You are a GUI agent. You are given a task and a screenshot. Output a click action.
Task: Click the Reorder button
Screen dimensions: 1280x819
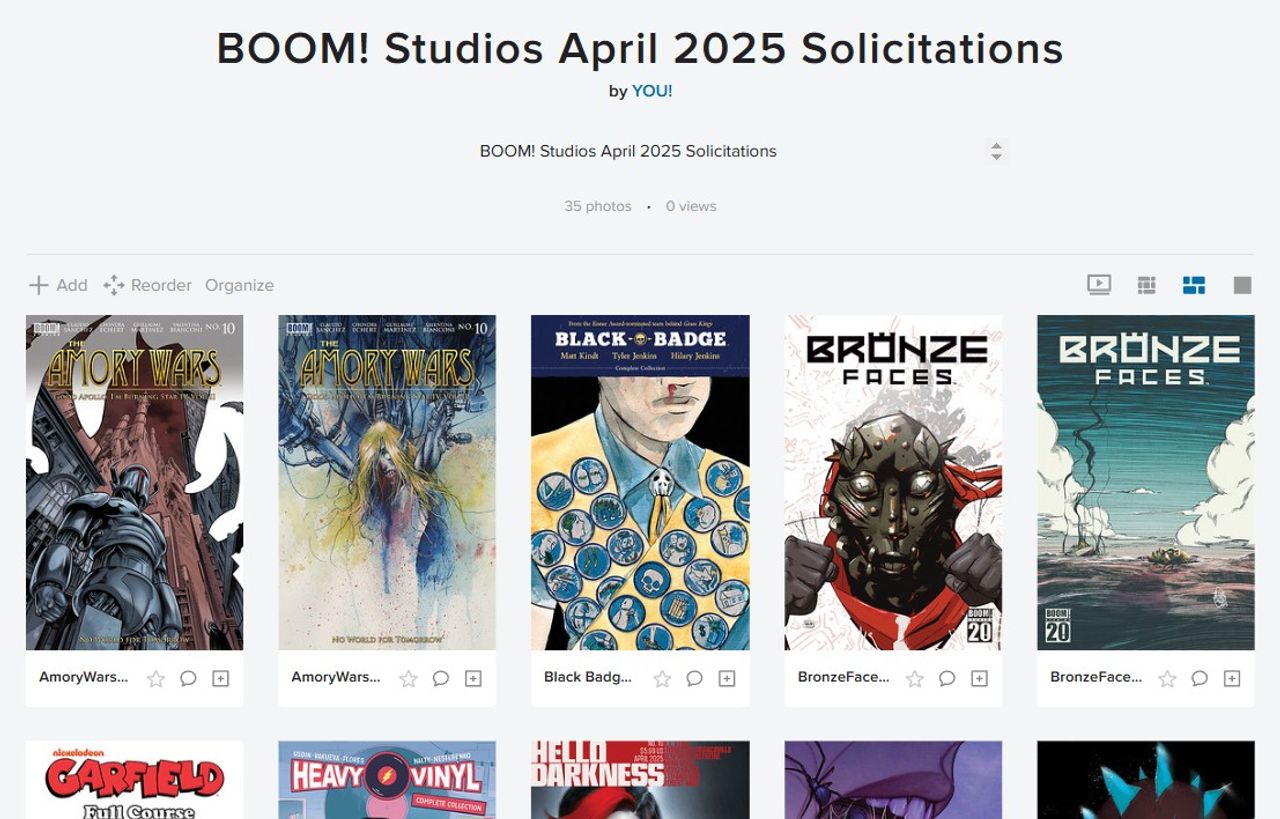pos(147,285)
